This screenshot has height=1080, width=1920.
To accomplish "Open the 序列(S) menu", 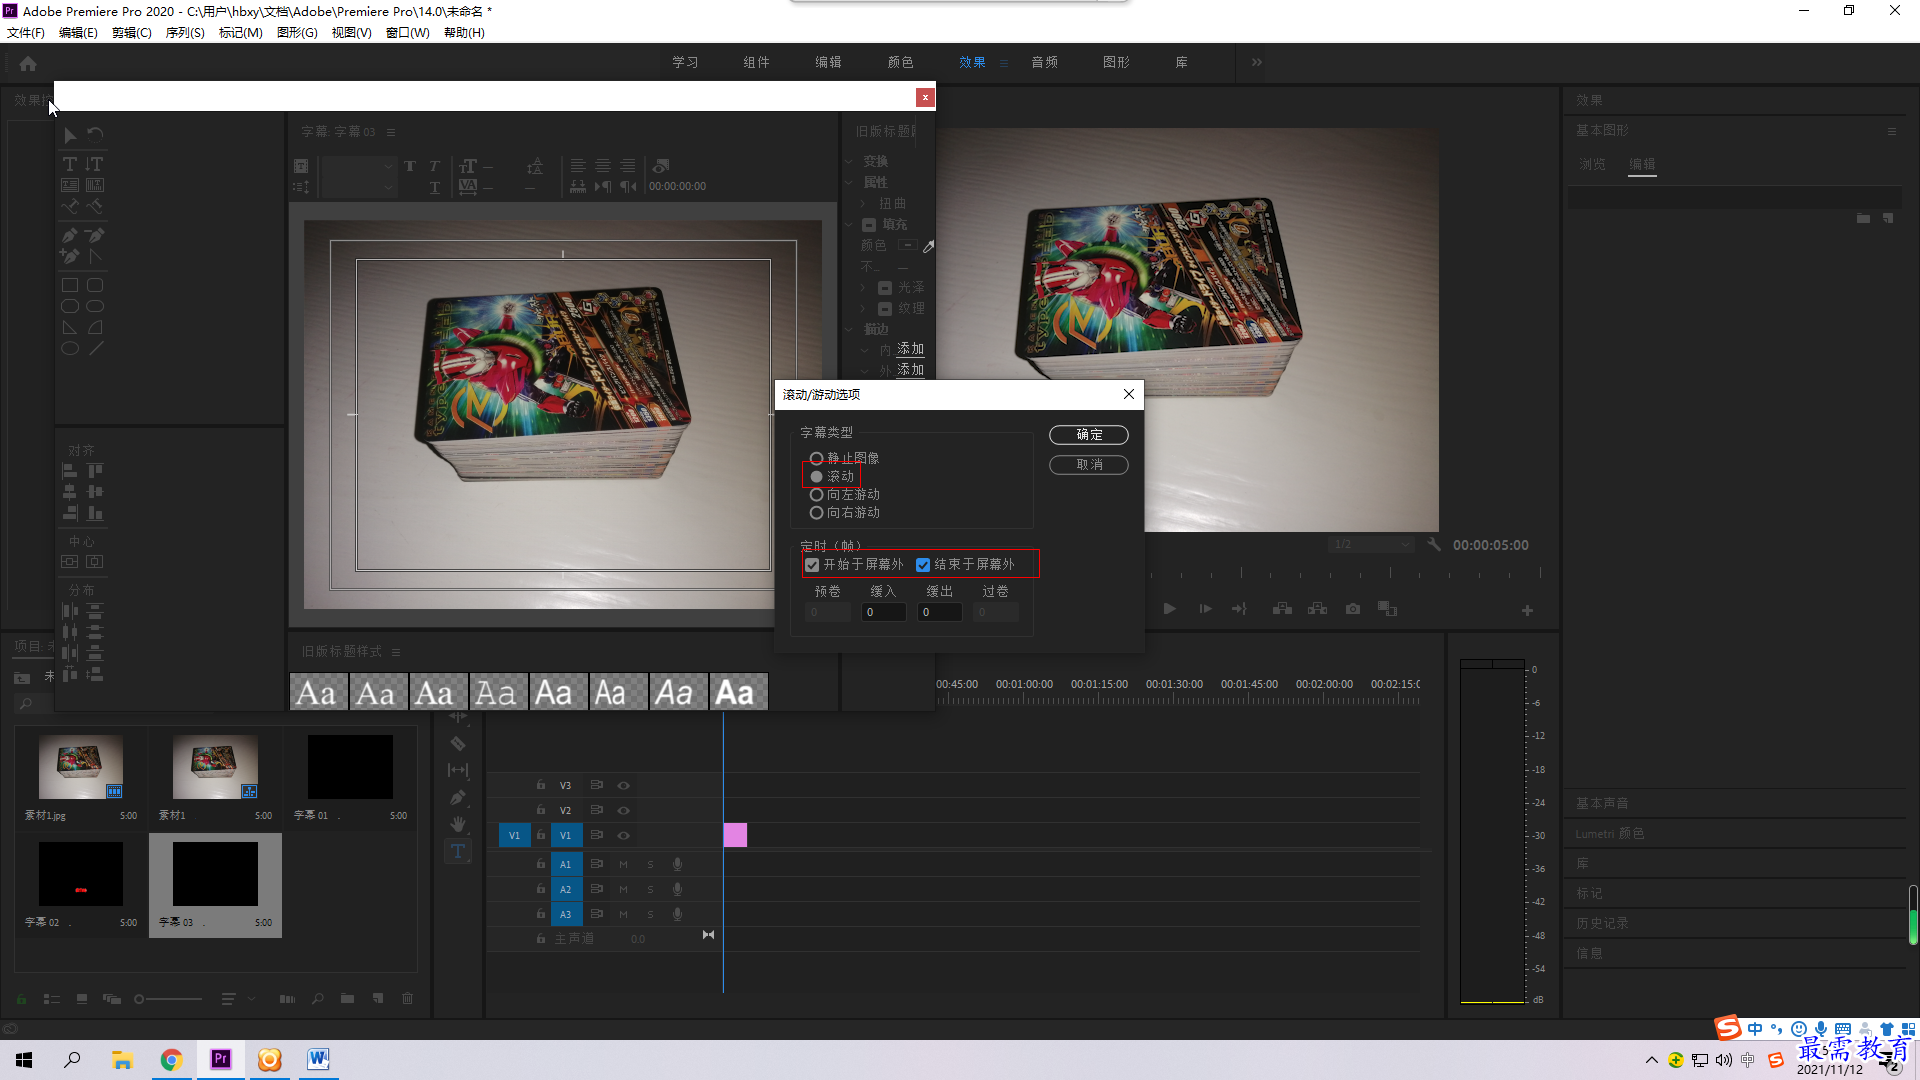I will click(185, 33).
